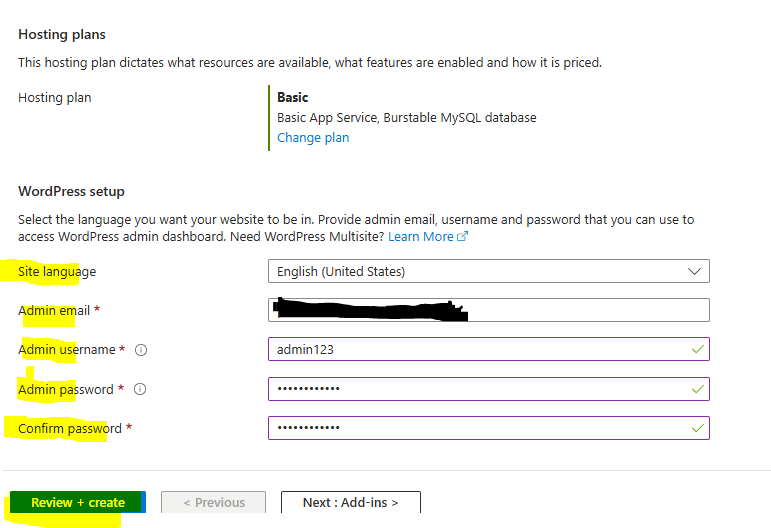Click the Admin email label

[x=54, y=311]
